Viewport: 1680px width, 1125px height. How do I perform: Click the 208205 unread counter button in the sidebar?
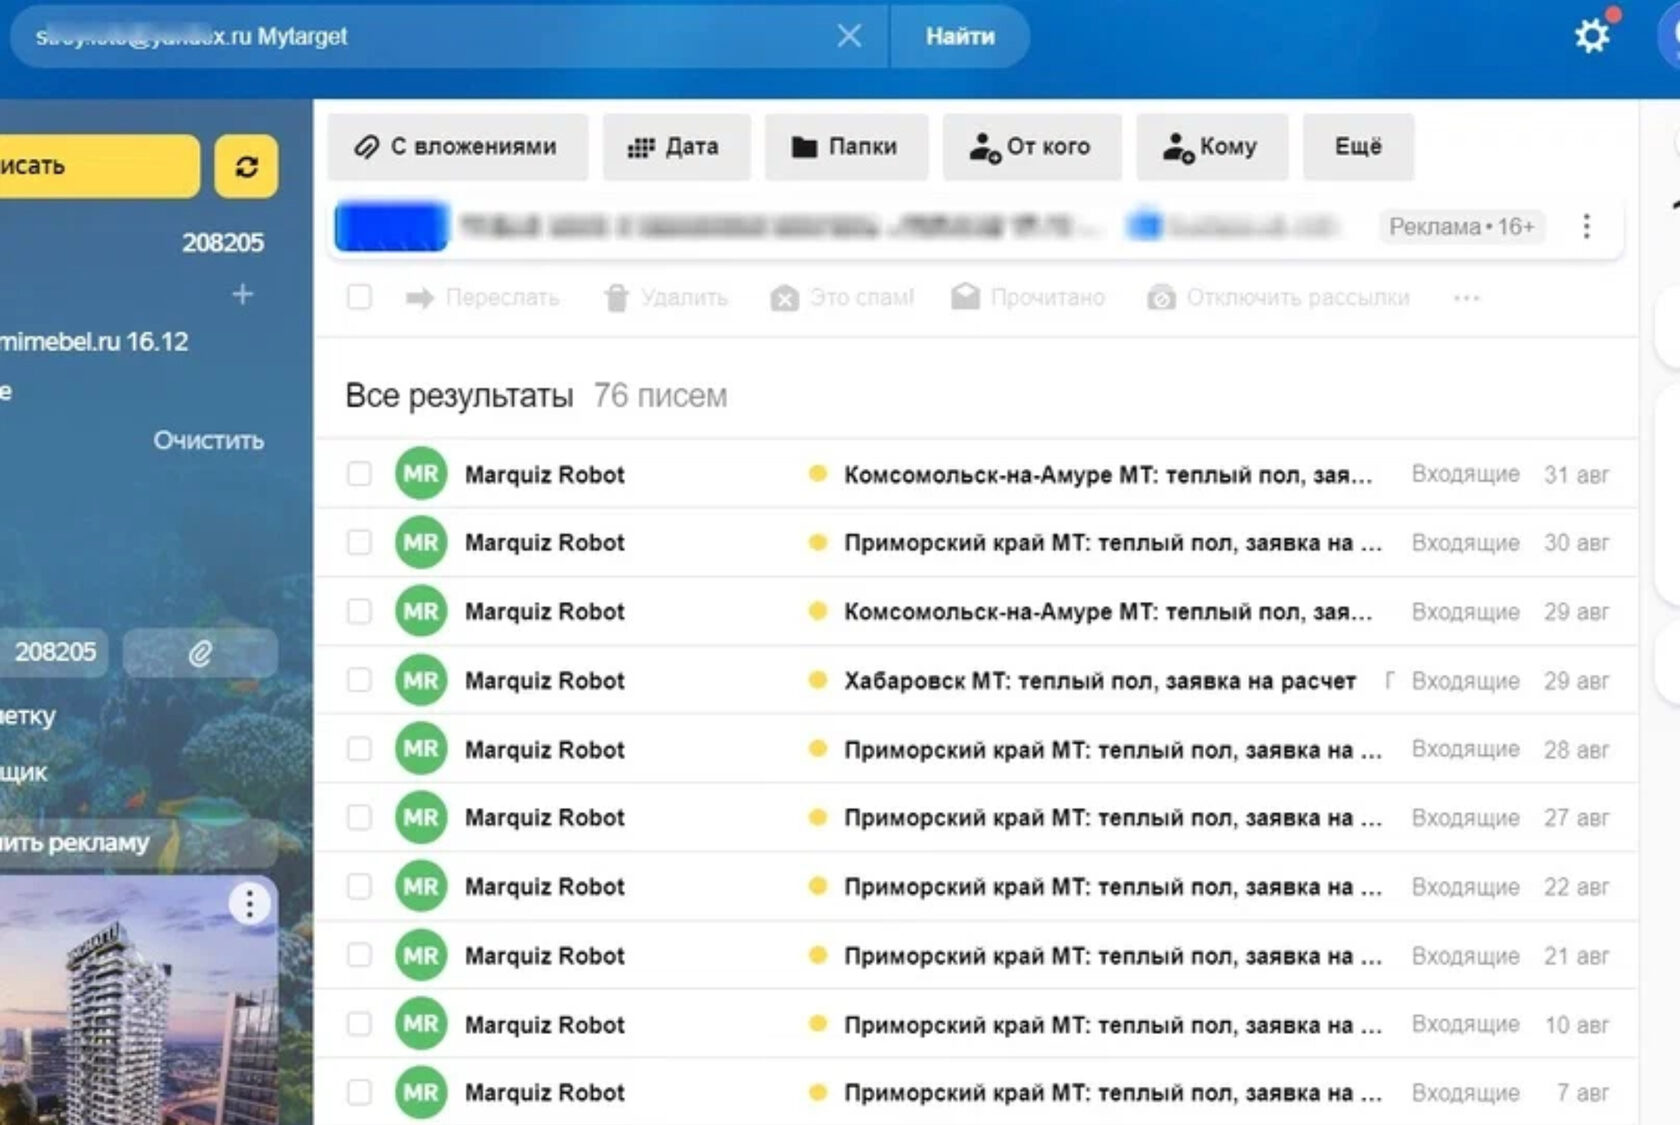coord(54,652)
